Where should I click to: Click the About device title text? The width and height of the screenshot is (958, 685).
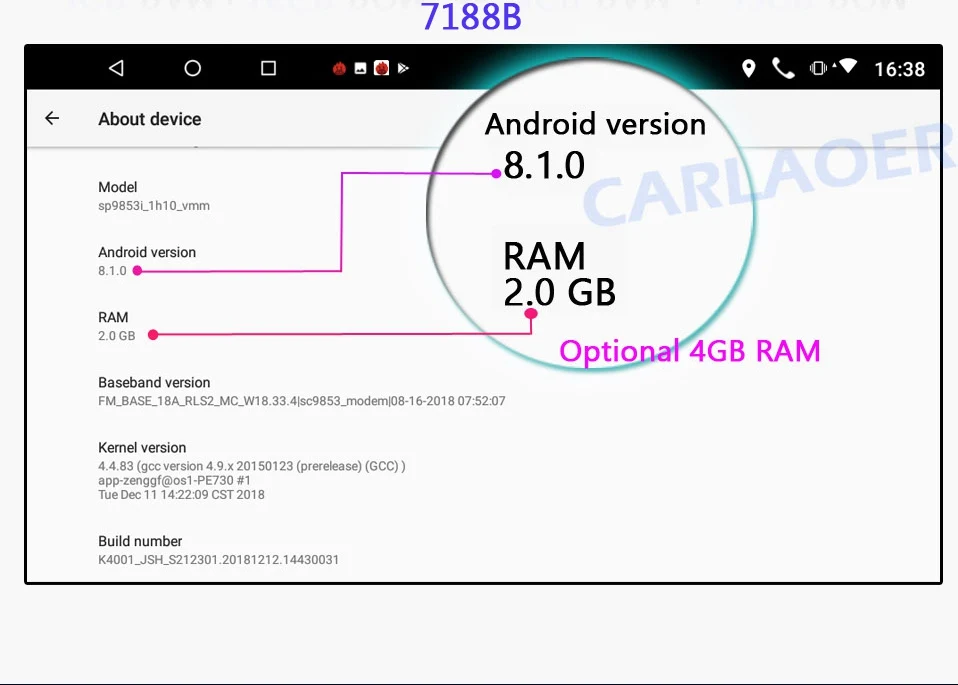[149, 118]
